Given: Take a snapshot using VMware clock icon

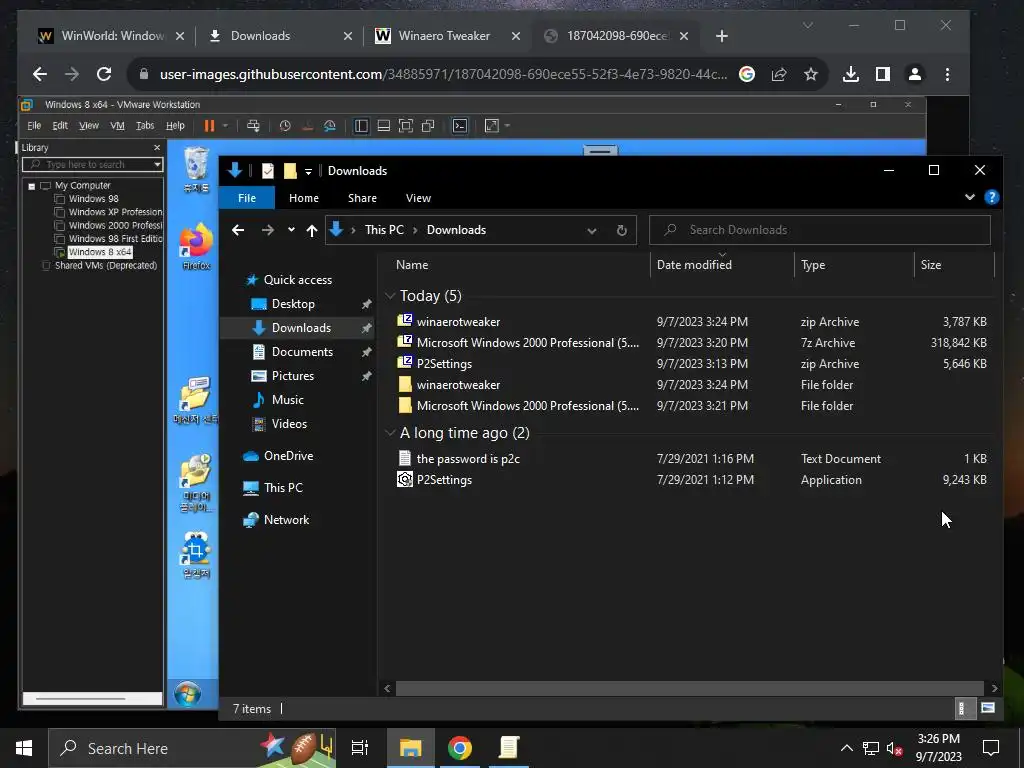Looking at the screenshot, I should 285,125.
